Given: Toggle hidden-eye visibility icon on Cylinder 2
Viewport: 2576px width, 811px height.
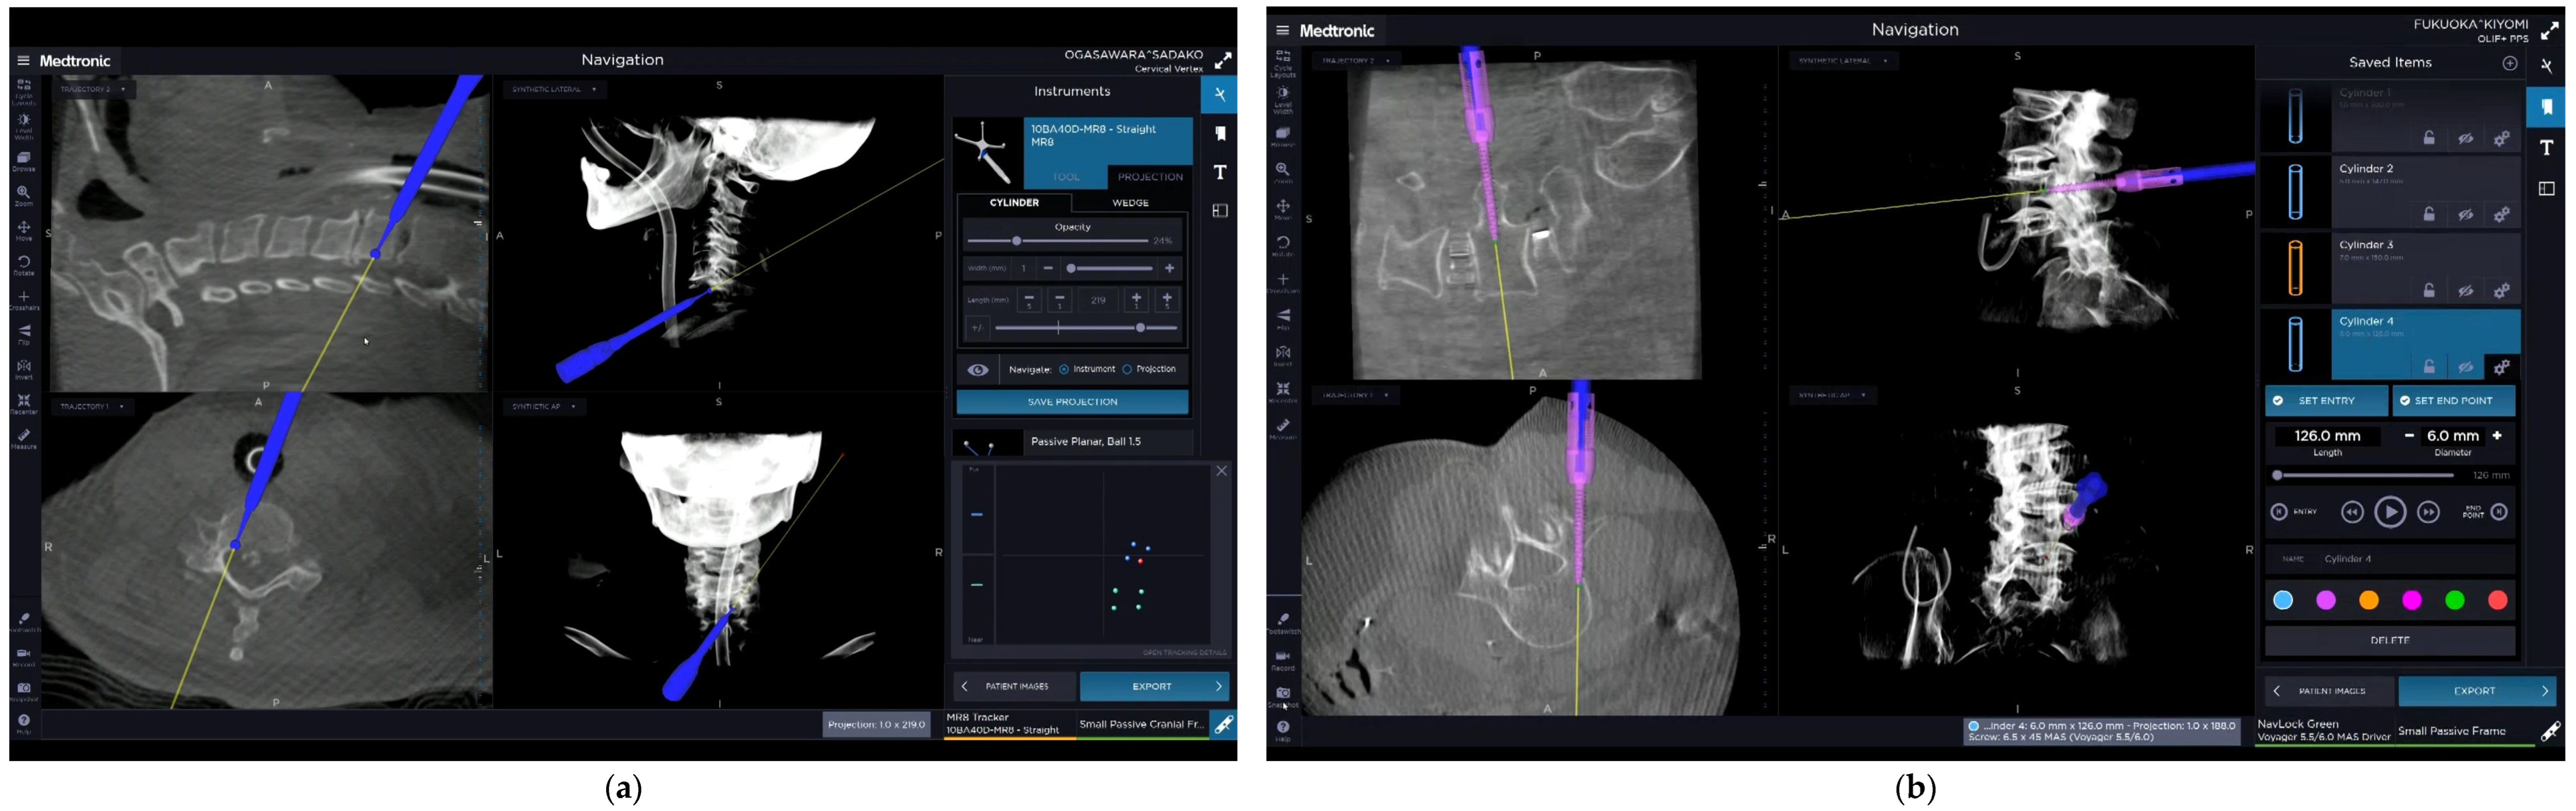Looking at the screenshot, I should [x=2465, y=214].
